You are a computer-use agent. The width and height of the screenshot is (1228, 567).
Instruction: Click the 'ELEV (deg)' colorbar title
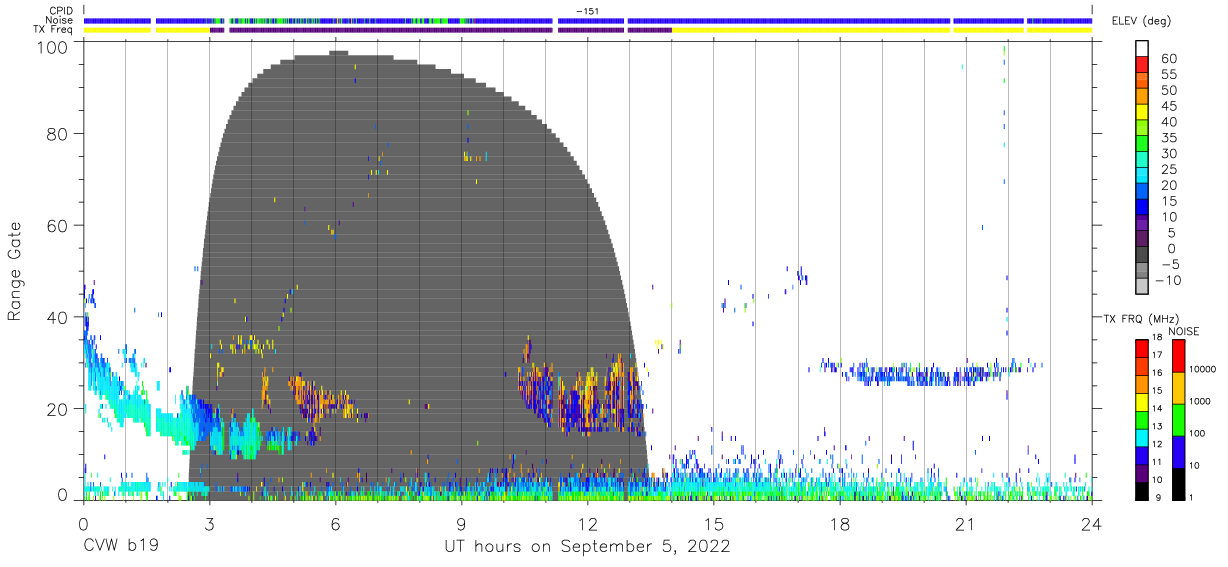1141,22
